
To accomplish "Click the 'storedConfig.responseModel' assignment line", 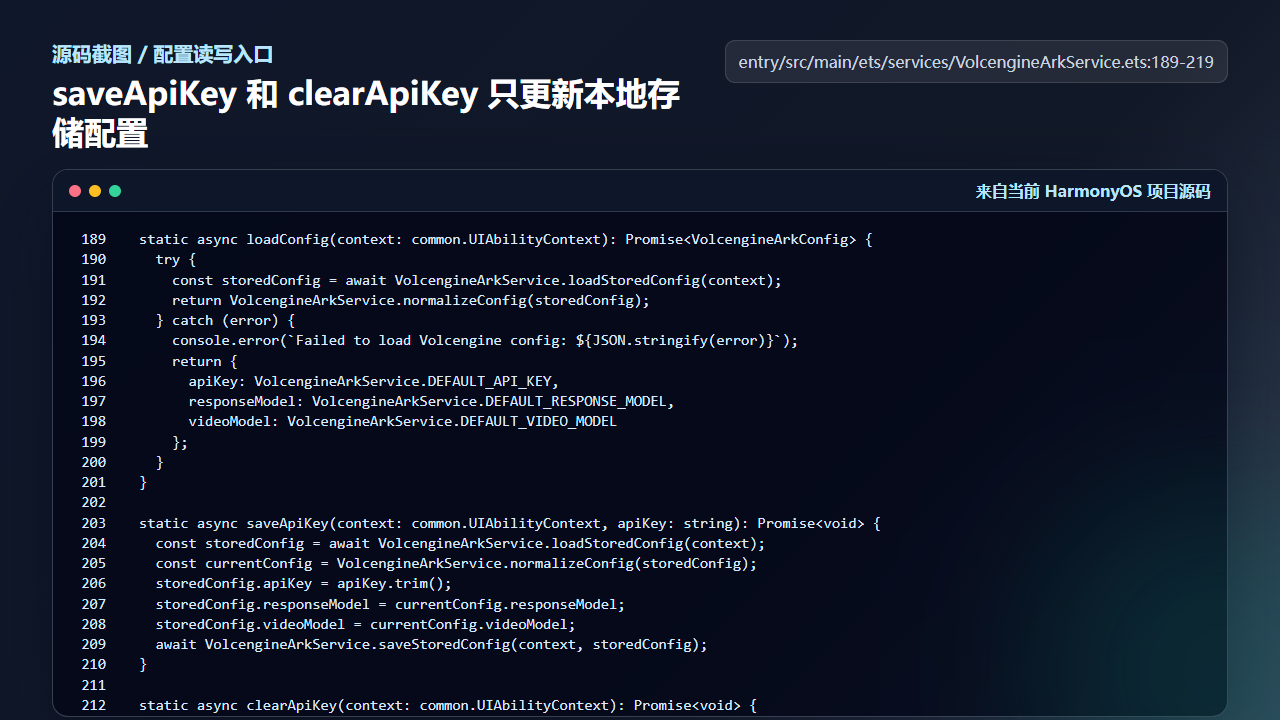I will (390, 604).
